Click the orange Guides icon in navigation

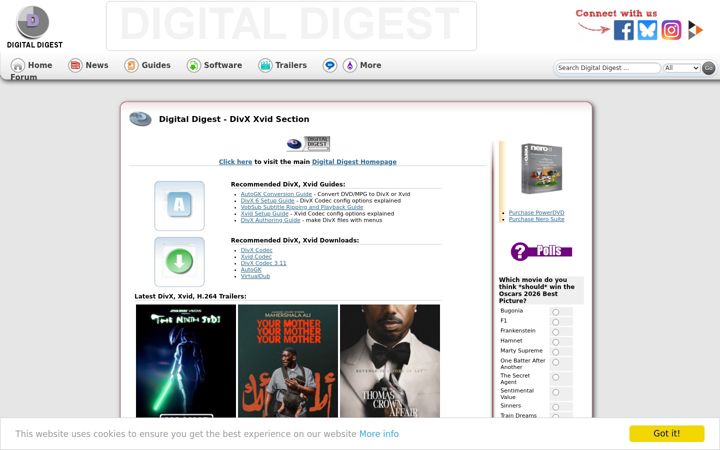[131, 65]
